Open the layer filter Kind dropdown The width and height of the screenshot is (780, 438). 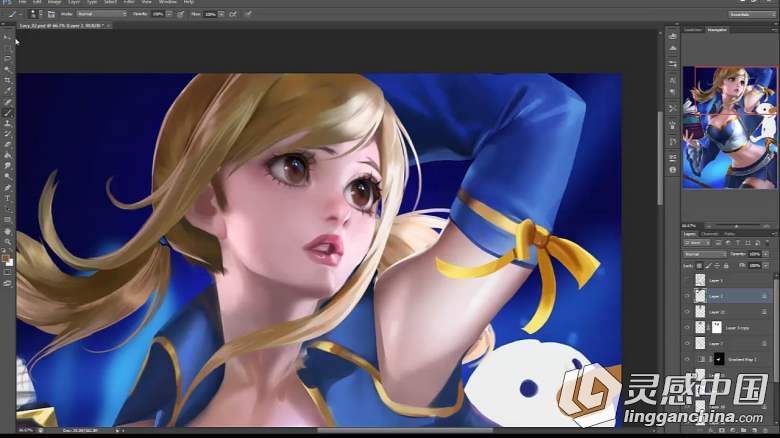pos(697,243)
